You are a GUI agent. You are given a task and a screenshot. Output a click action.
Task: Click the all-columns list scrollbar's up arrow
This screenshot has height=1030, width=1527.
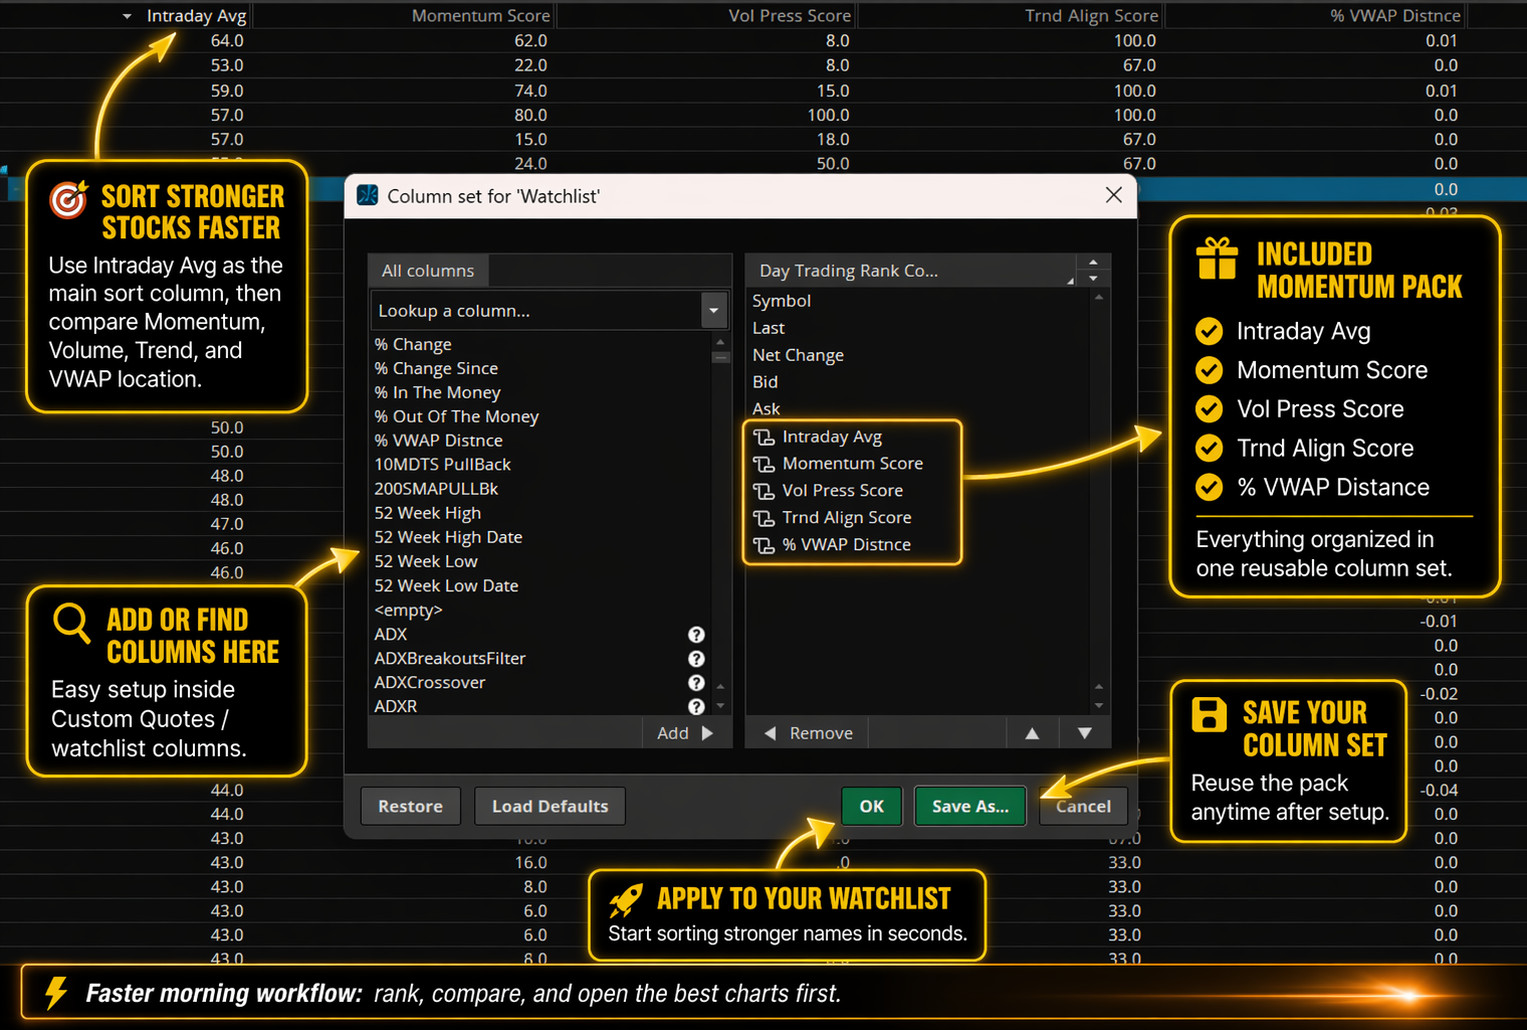(x=720, y=343)
